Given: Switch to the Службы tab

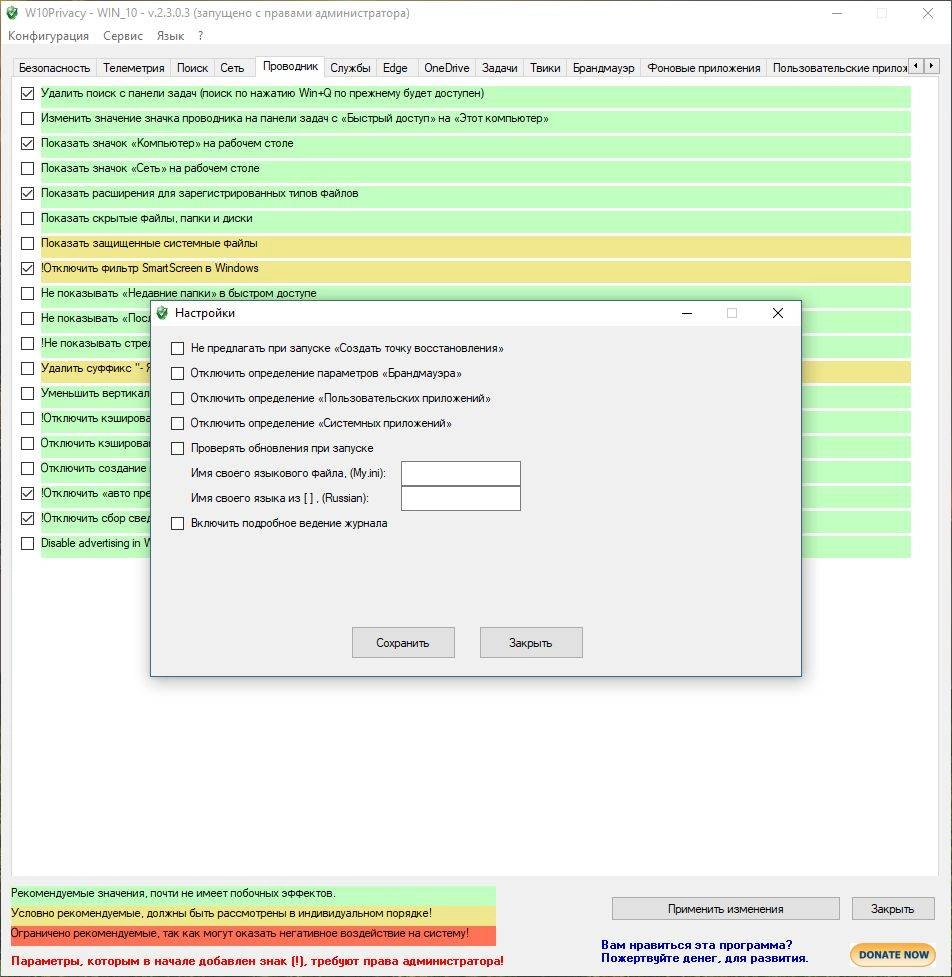Looking at the screenshot, I should [x=350, y=68].
